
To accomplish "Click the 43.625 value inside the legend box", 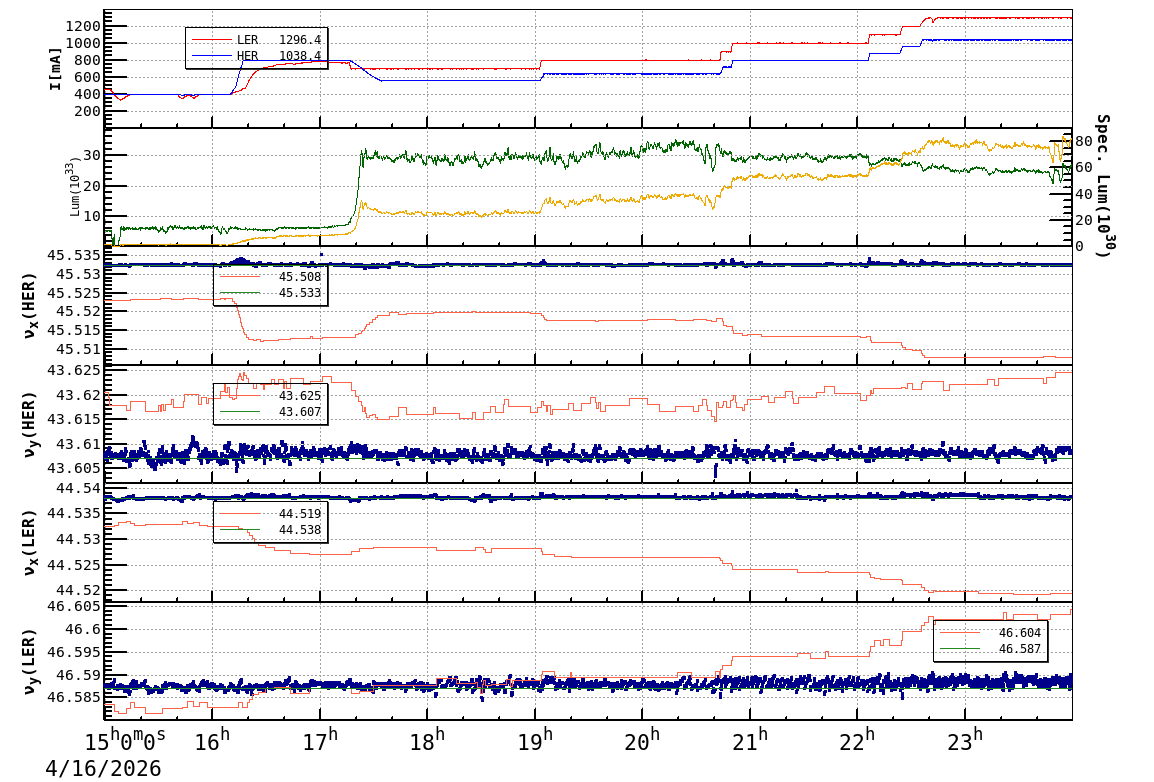I will [x=300, y=396].
